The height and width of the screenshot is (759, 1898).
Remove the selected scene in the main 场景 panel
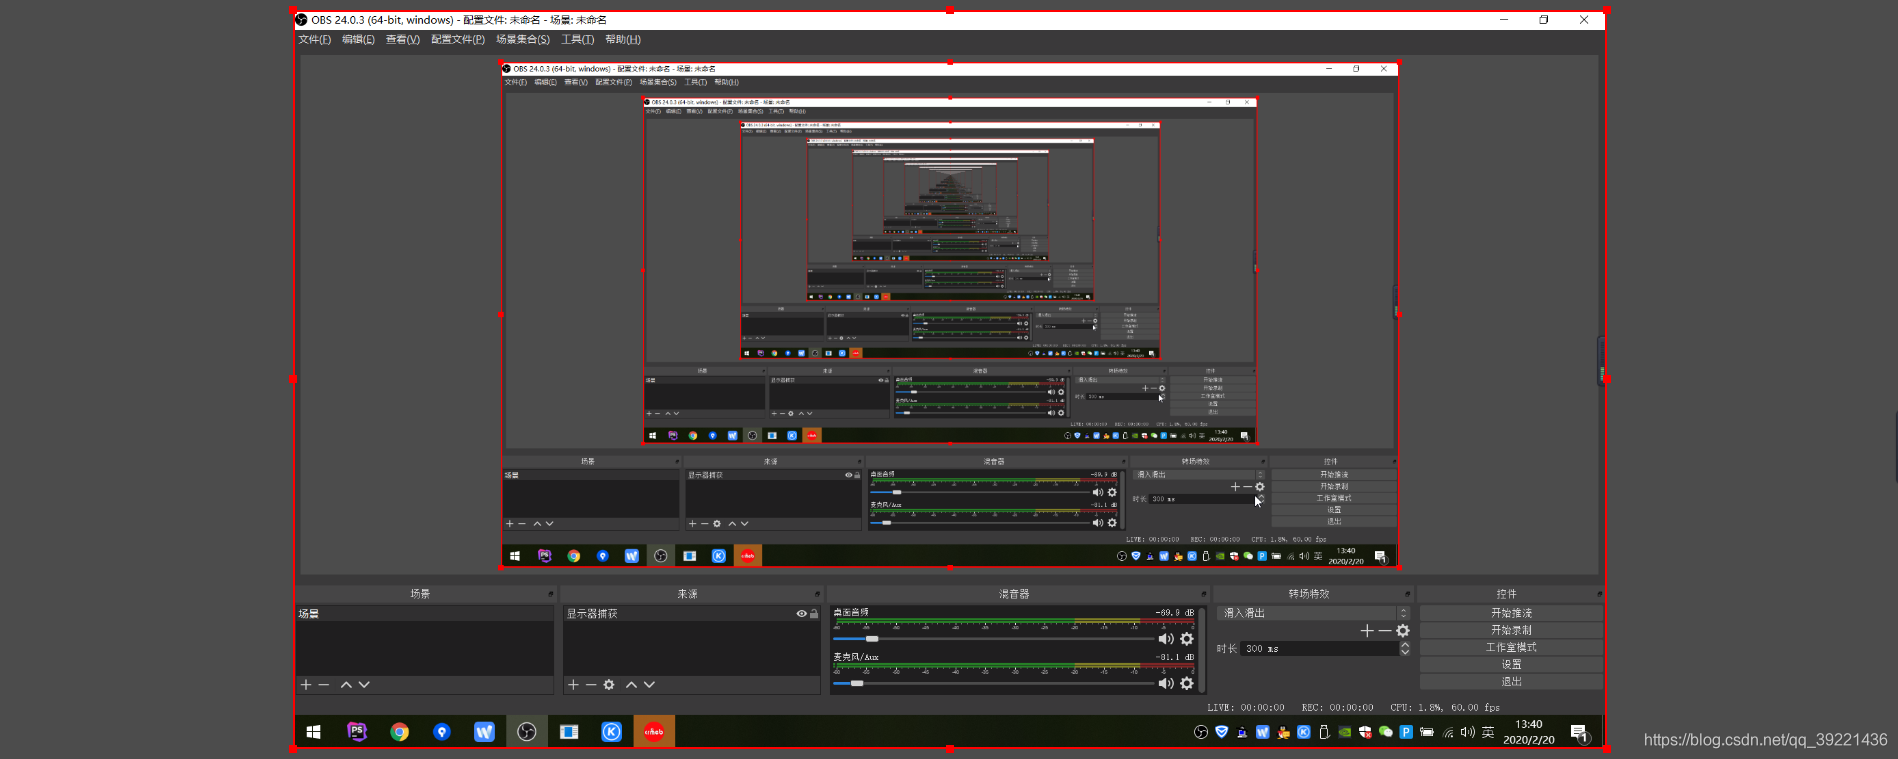tap(324, 685)
